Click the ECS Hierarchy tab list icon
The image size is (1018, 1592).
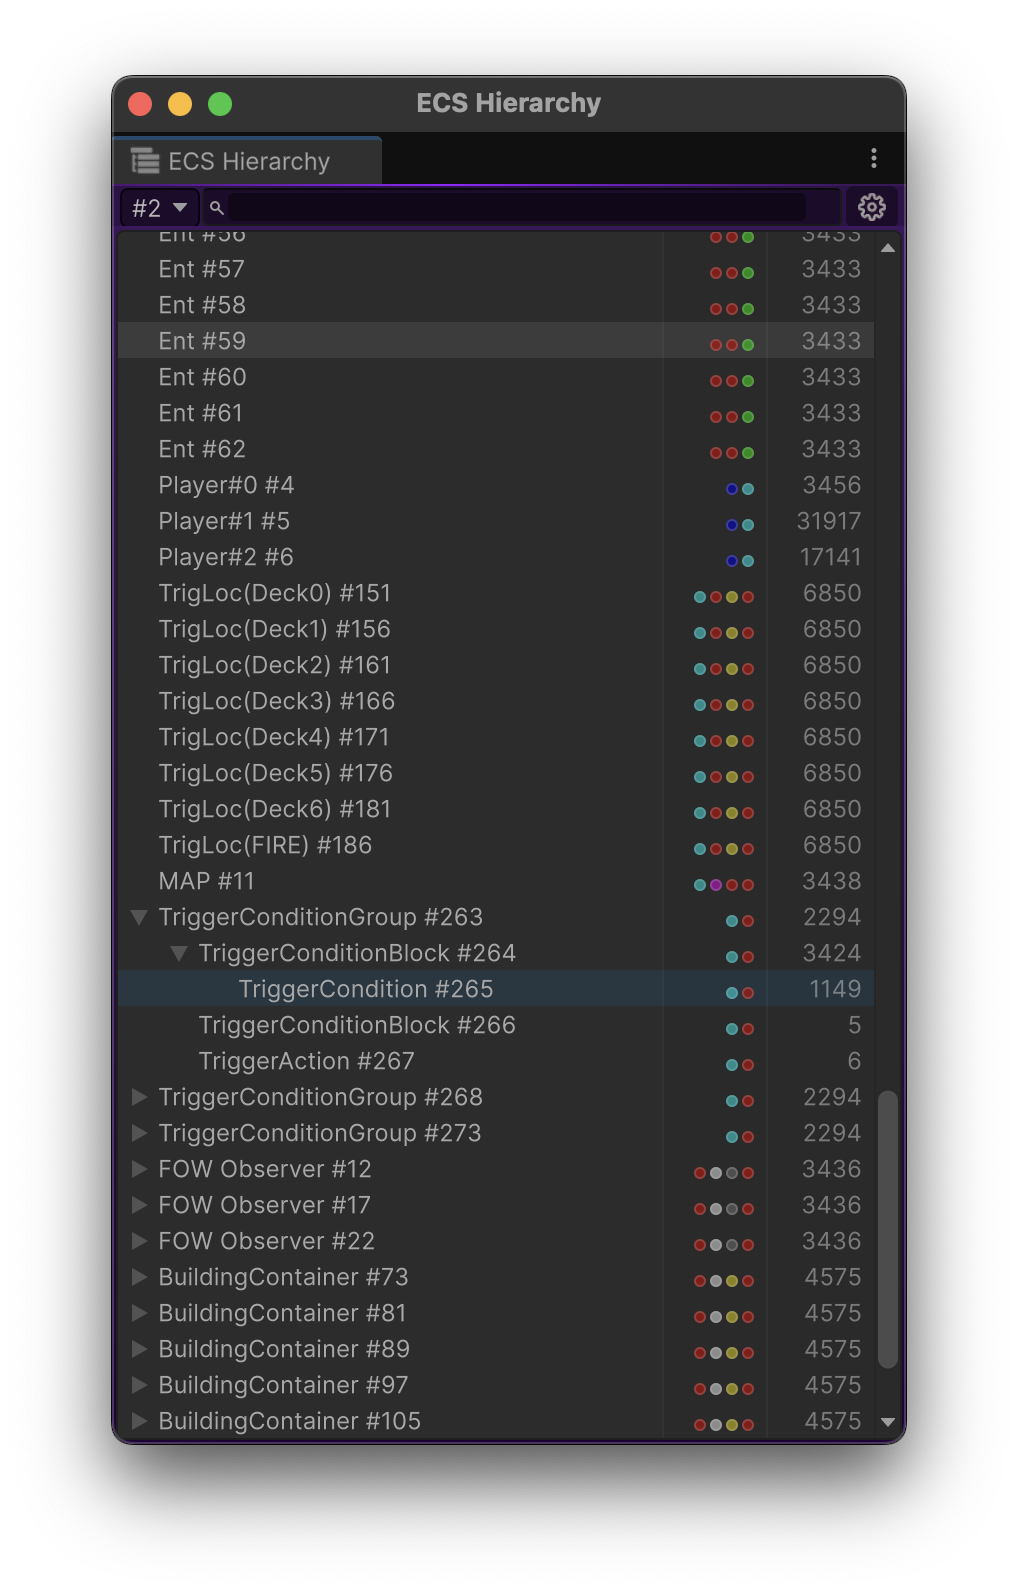point(146,161)
